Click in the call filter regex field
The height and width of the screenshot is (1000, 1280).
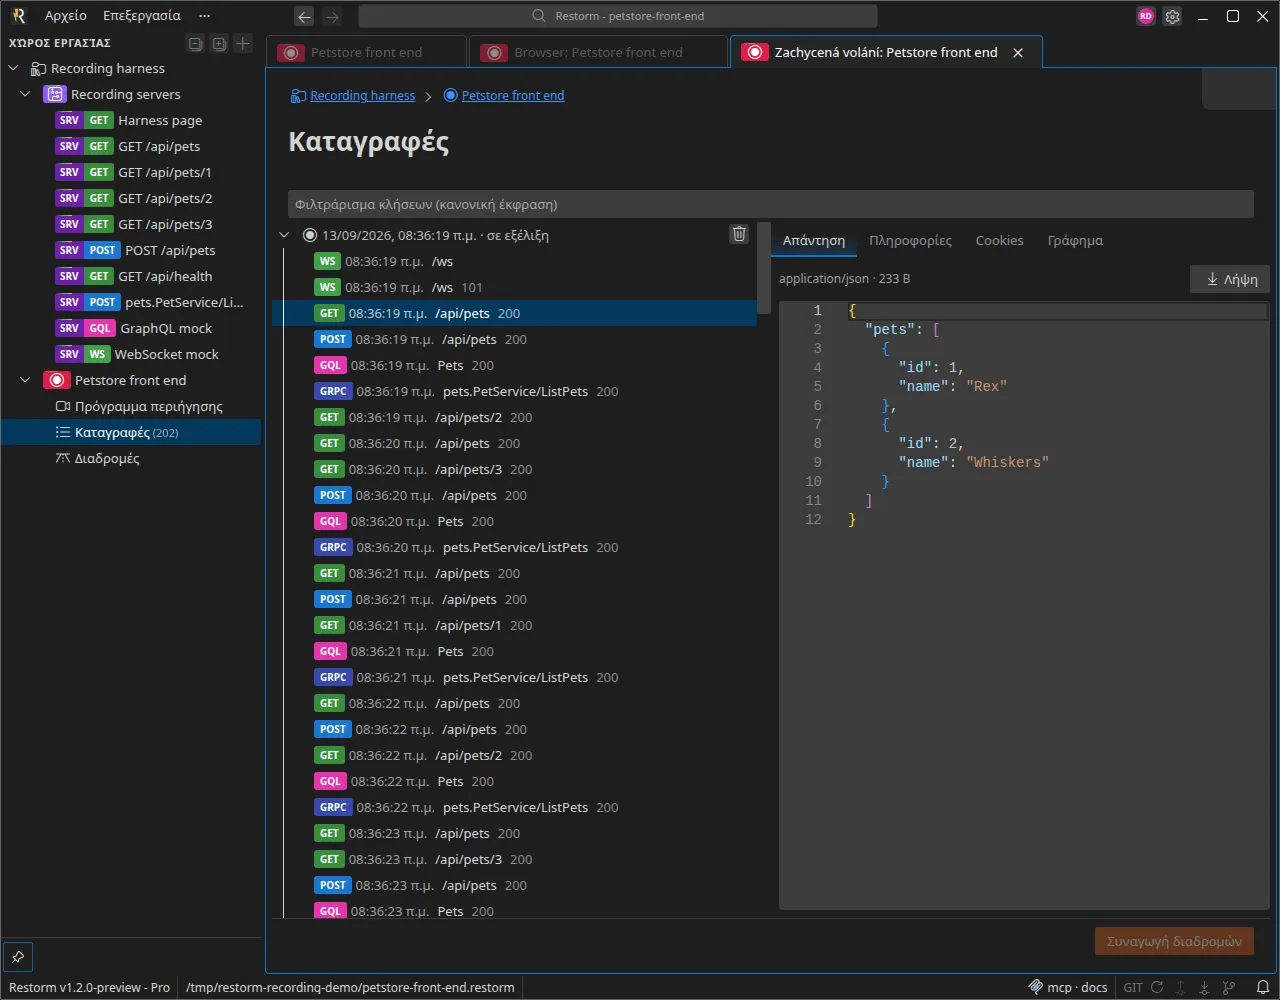tap(770, 204)
